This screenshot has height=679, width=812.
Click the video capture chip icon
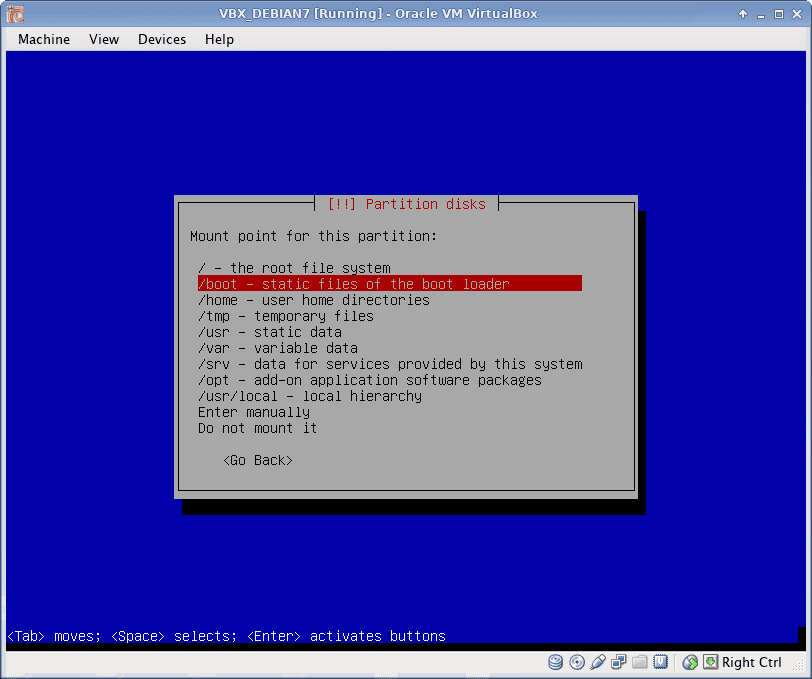point(661,662)
